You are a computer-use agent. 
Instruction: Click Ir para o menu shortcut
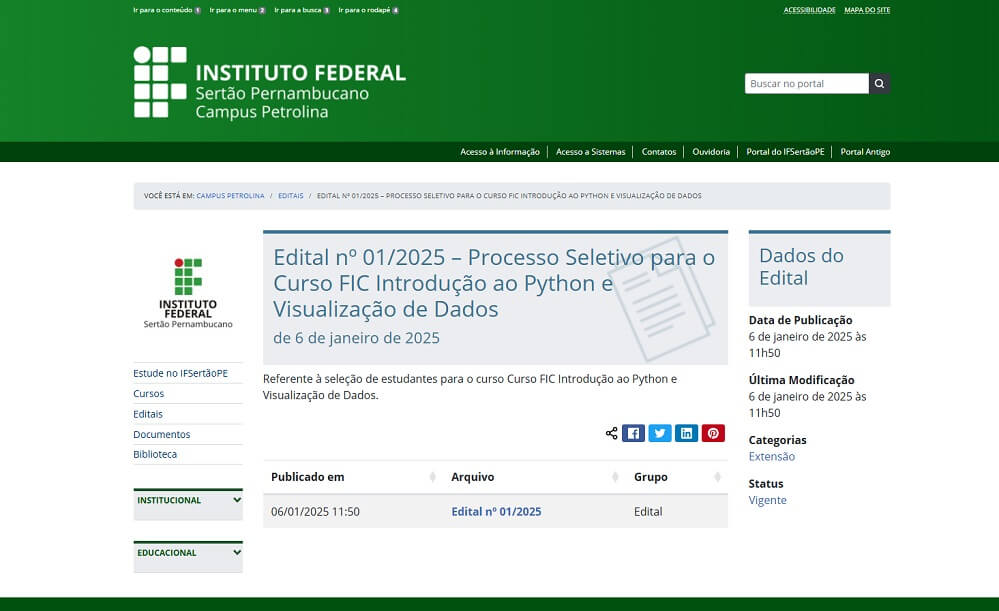click(x=238, y=10)
